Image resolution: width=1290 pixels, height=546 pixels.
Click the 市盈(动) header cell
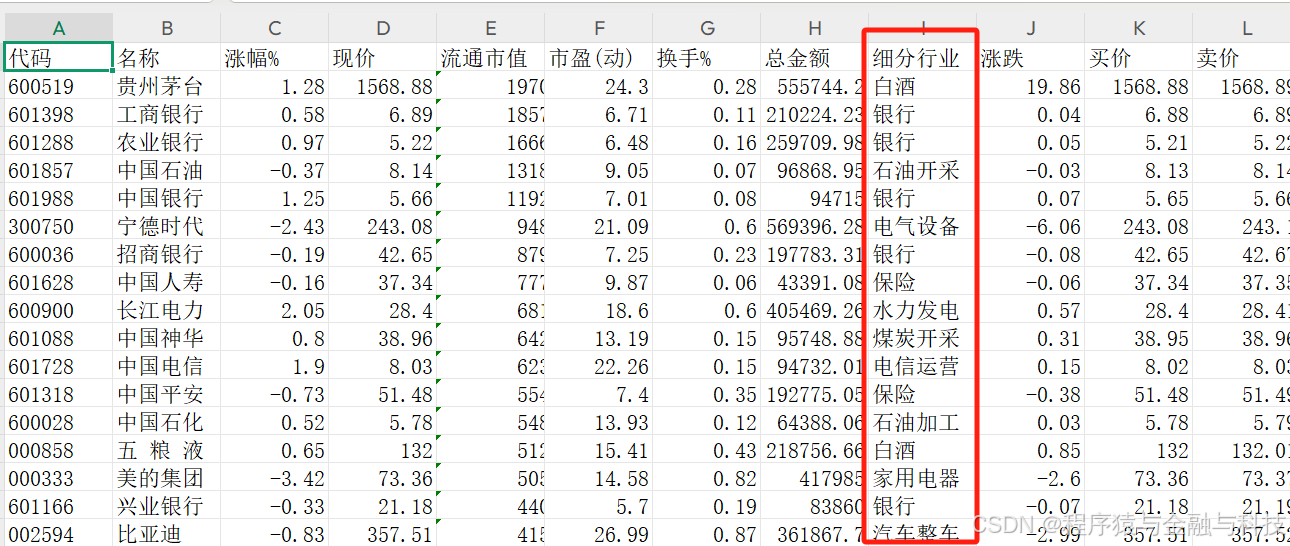click(599, 58)
